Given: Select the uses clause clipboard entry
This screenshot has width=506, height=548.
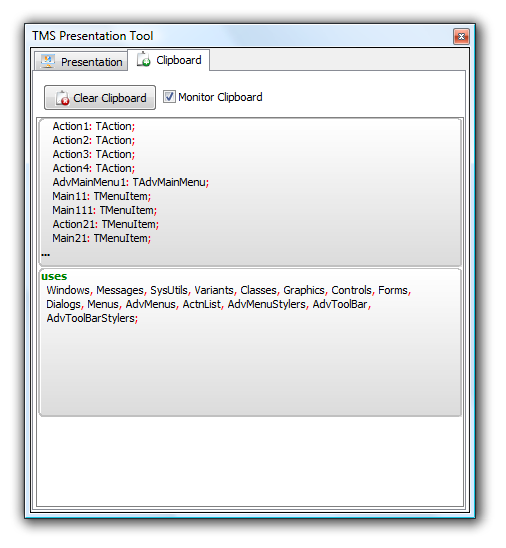Looking at the screenshot, I should pos(250,342).
